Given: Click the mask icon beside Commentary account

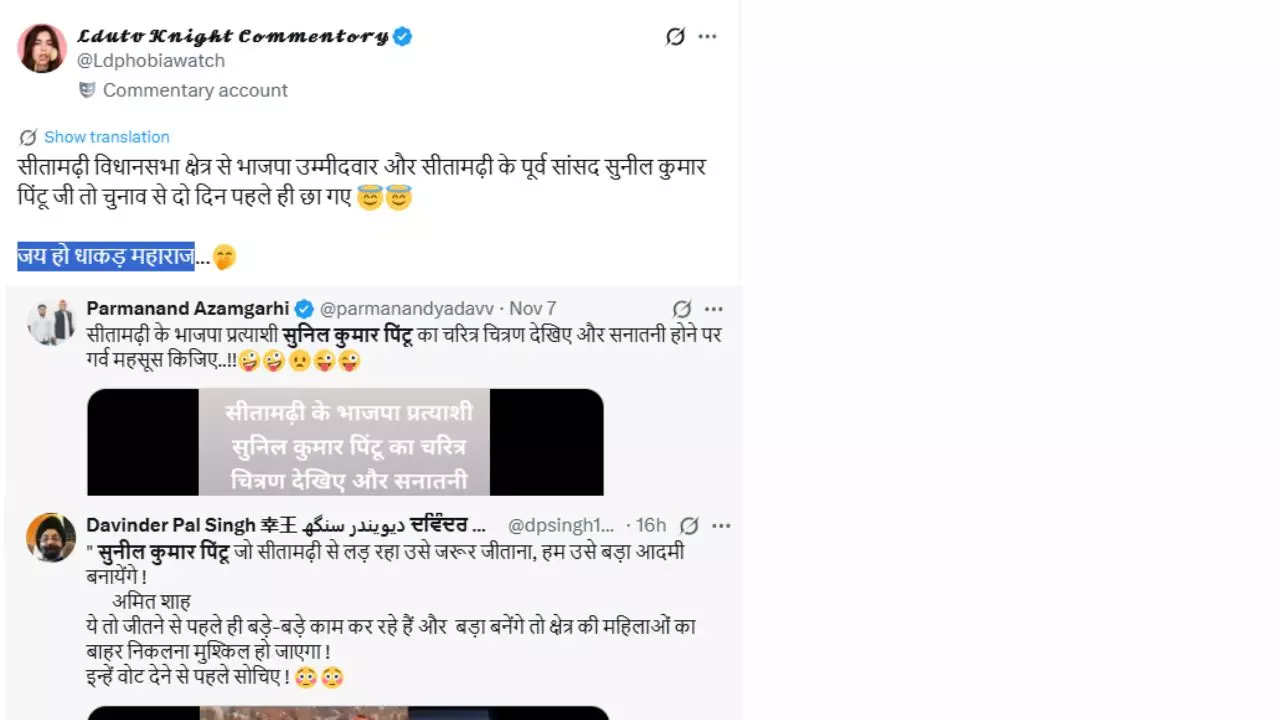Looking at the screenshot, I should 88,90.
